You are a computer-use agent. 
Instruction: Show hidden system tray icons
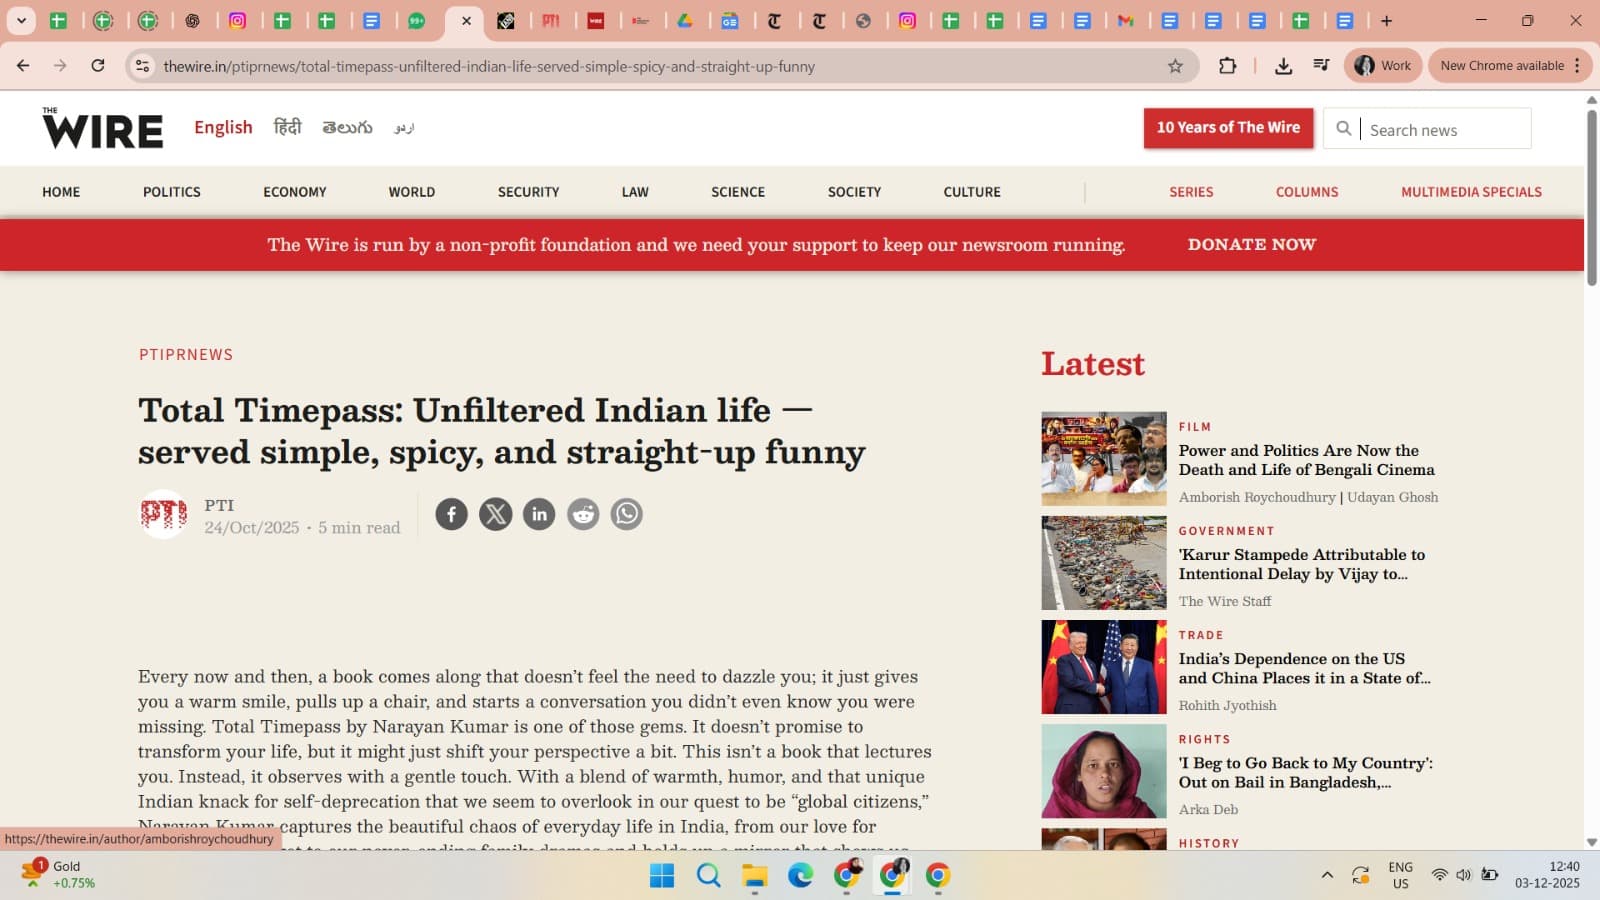pyautogui.click(x=1327, y=875)
